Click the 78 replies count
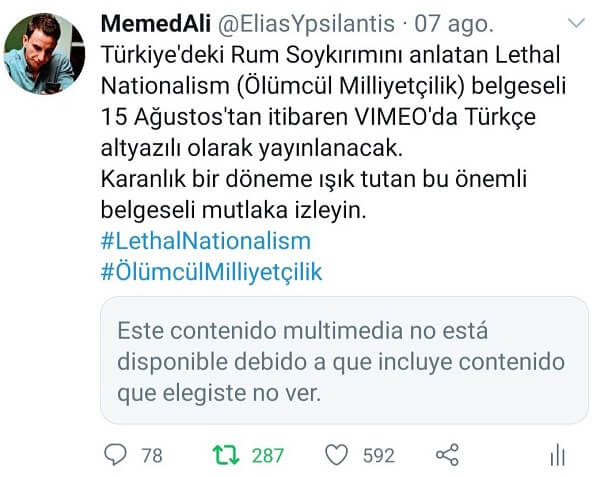Viewport: 600px width, 477px height. tap(152, 456)
